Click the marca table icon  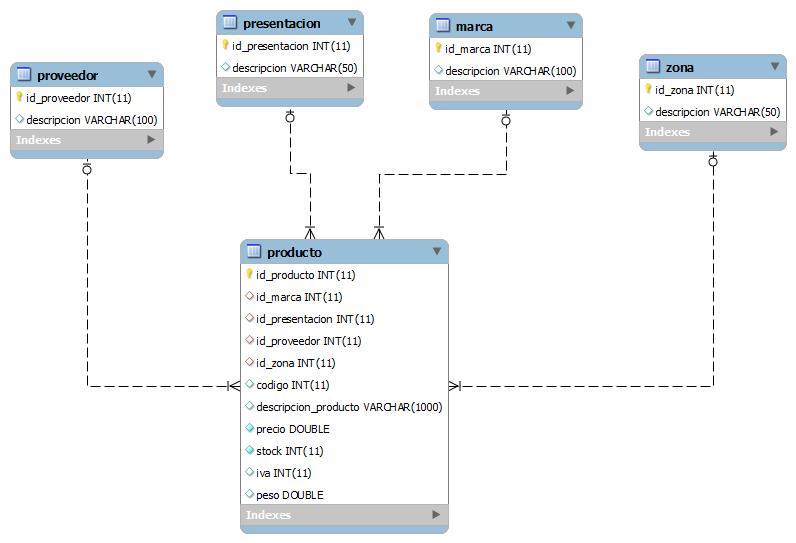click(x=443, y=25)
